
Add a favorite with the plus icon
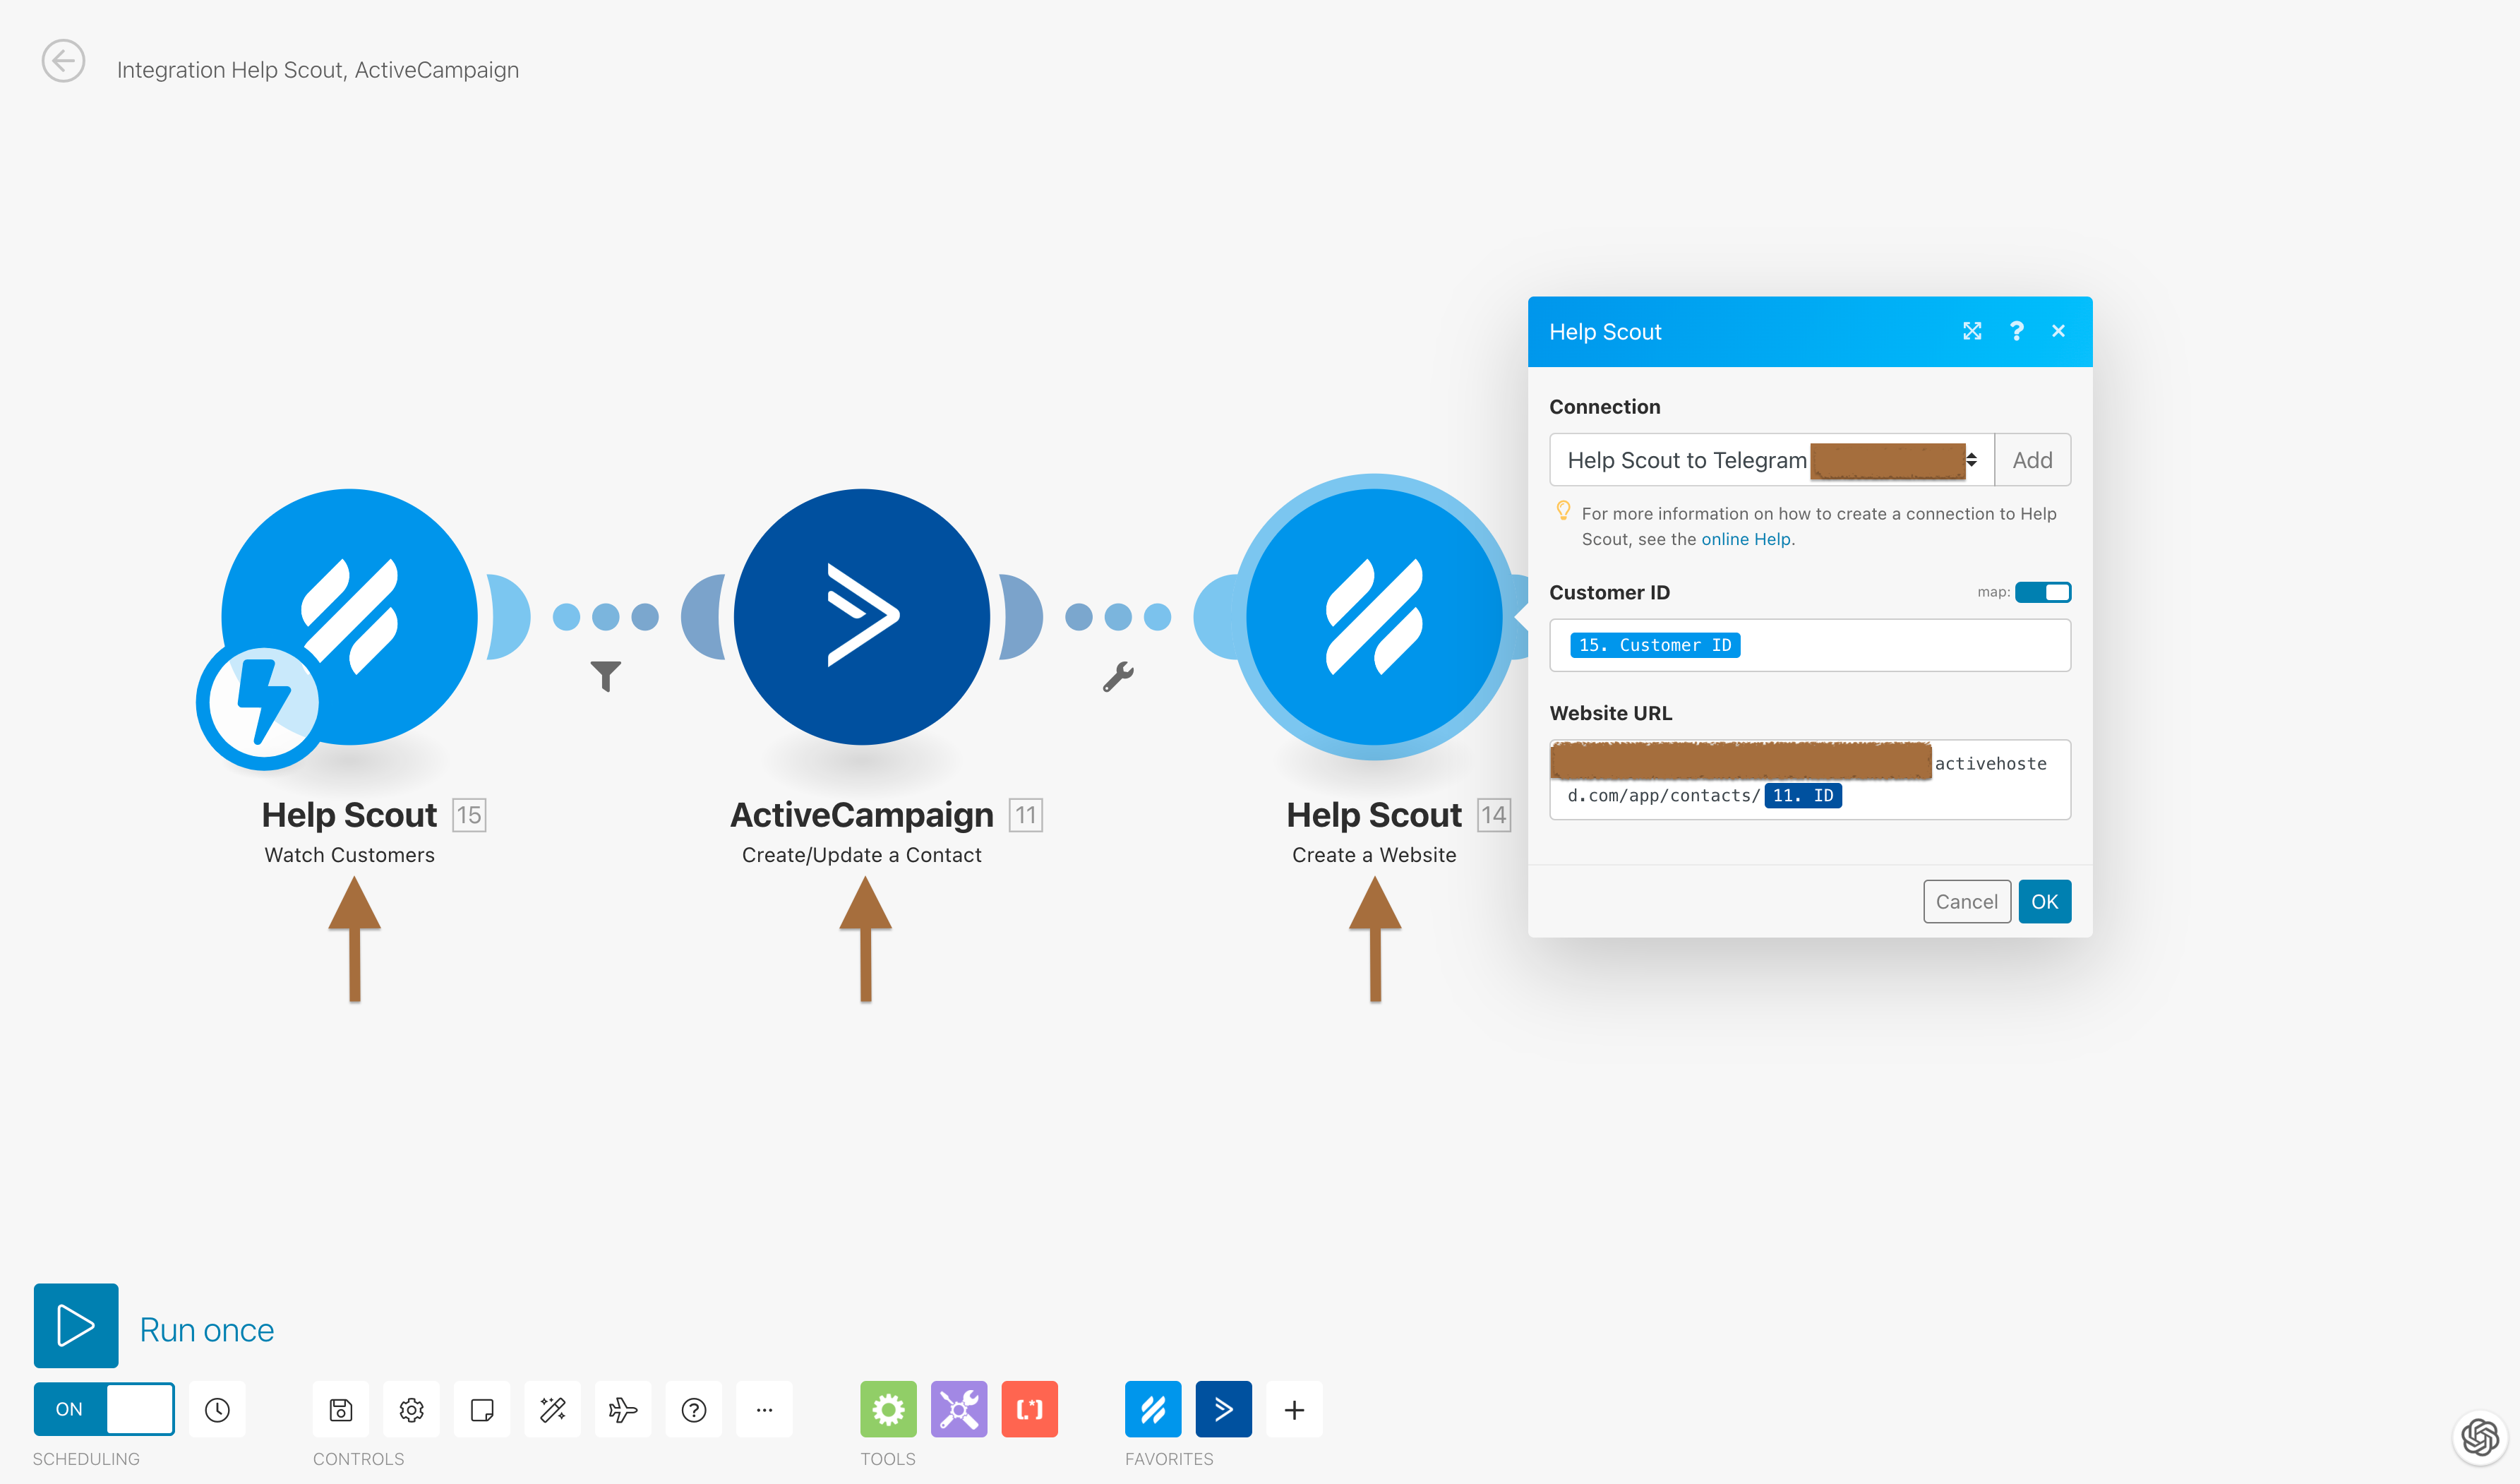pos(1294,1409)
